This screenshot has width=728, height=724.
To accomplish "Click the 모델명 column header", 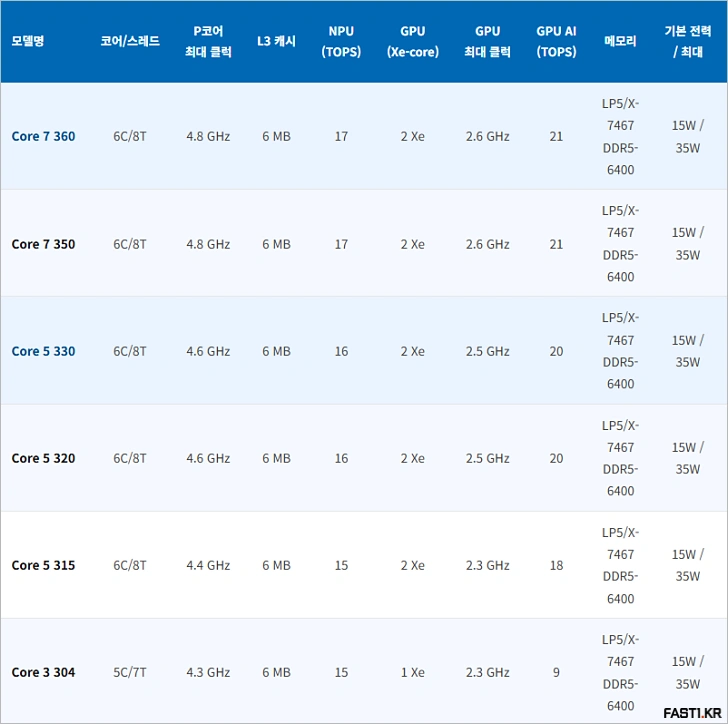I will (x=28, y=41).
